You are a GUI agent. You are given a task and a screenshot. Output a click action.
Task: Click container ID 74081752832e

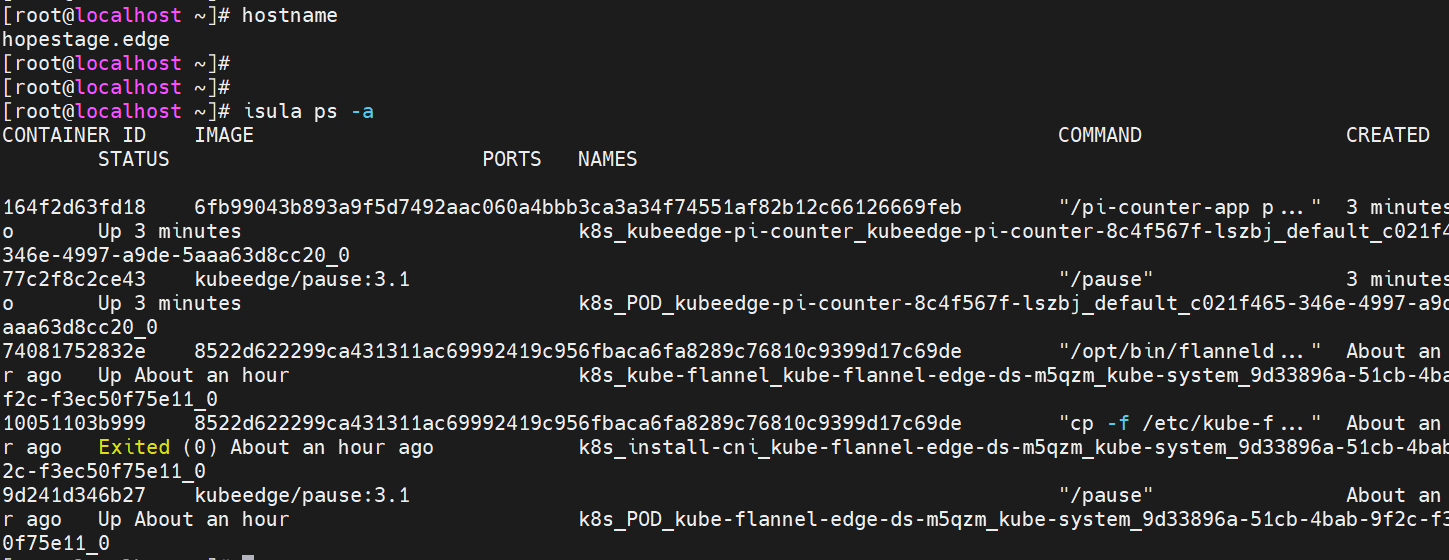coord(74,351)
